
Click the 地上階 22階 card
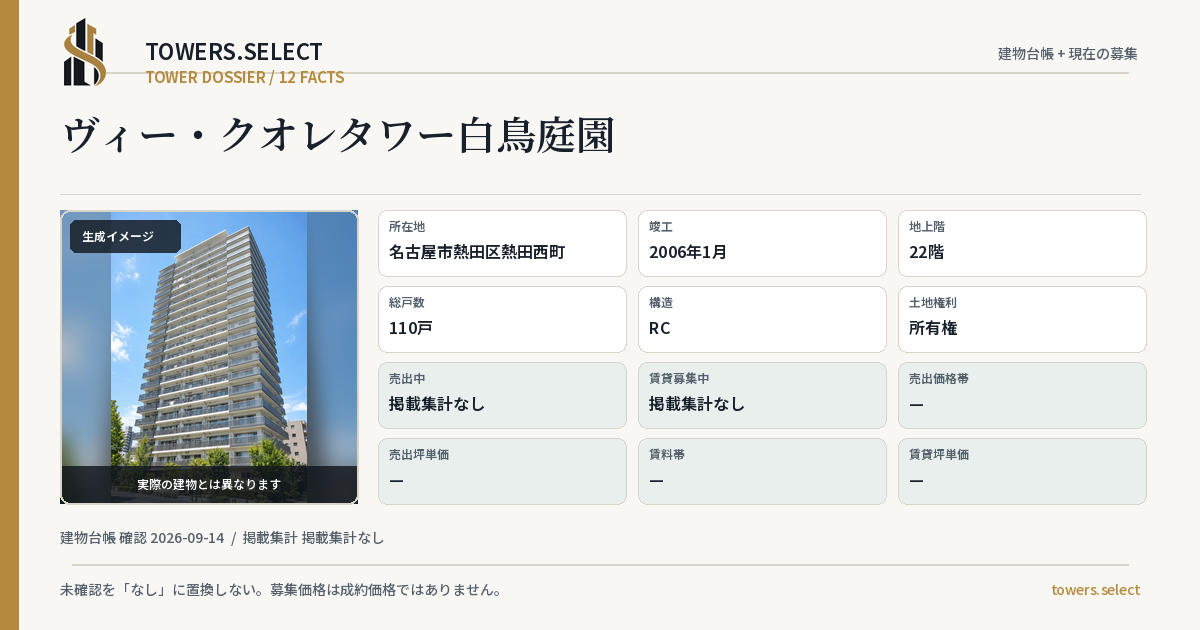[x=1022, y=243]
